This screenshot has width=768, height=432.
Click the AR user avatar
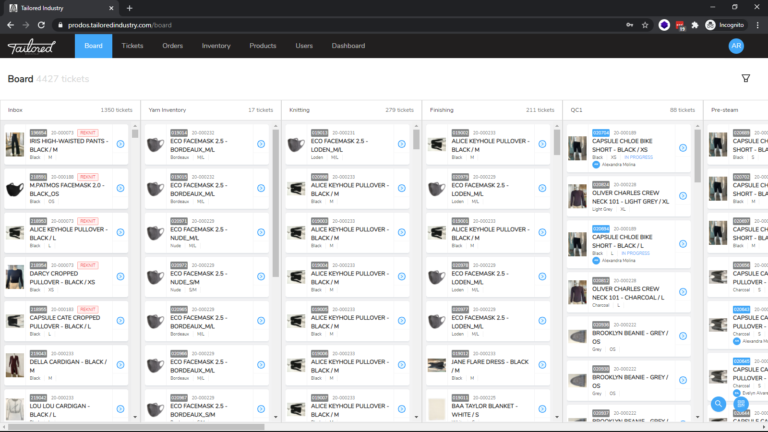point(736,46)
